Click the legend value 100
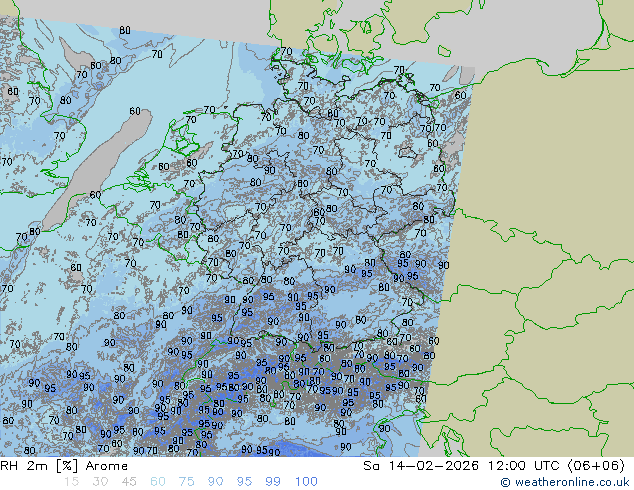Image resolution: width=634 pixels, height=490 pixels. (x=306, y=482)
